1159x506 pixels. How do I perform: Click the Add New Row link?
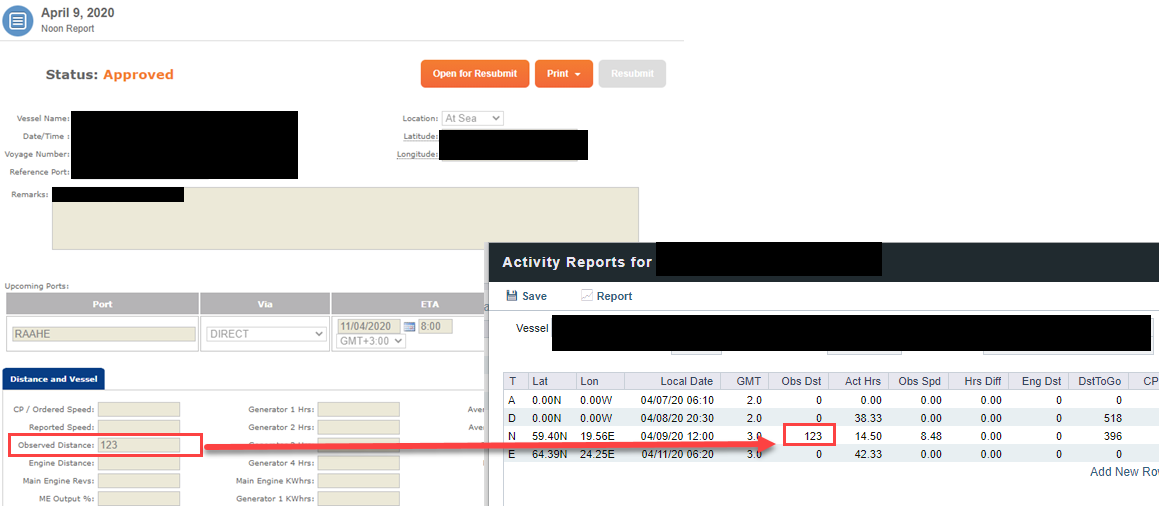[1124, 472]
